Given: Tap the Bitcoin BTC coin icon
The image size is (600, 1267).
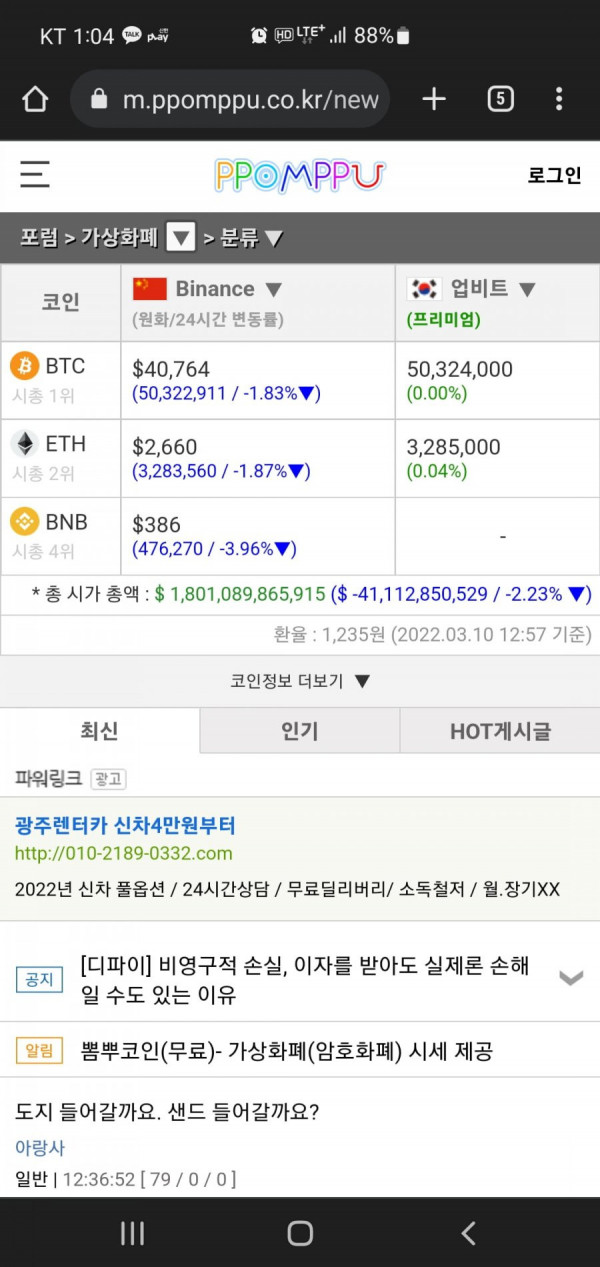Looking at the screenshot, I should click(25, 366).
